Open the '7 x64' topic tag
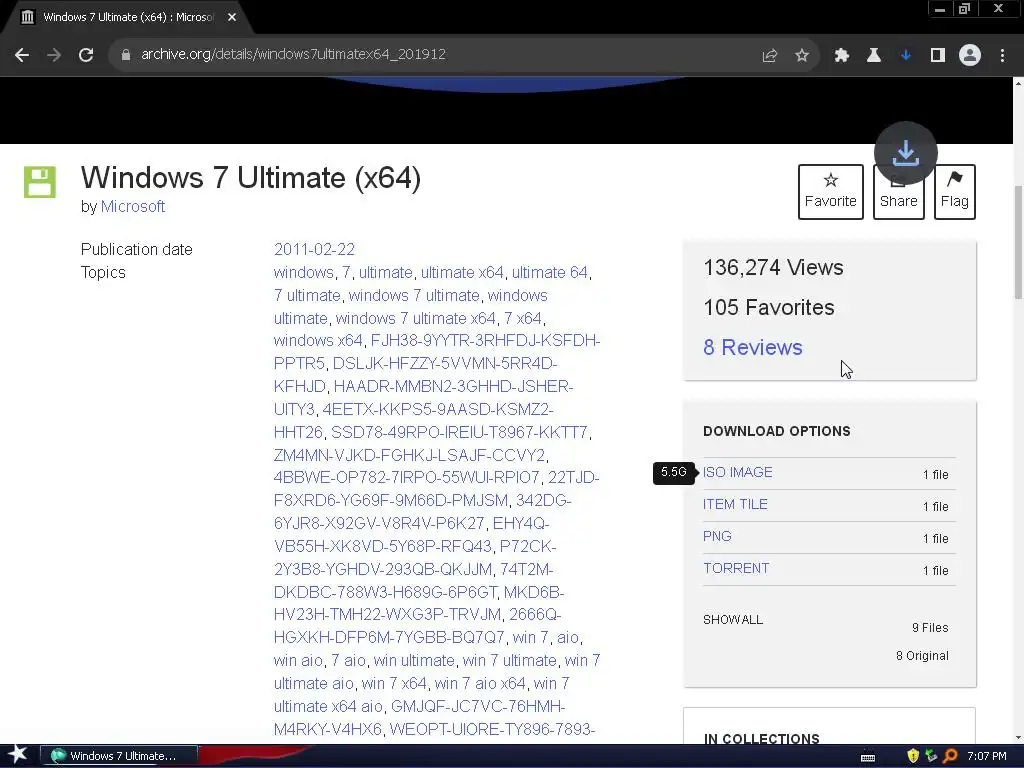 point(522,318)
